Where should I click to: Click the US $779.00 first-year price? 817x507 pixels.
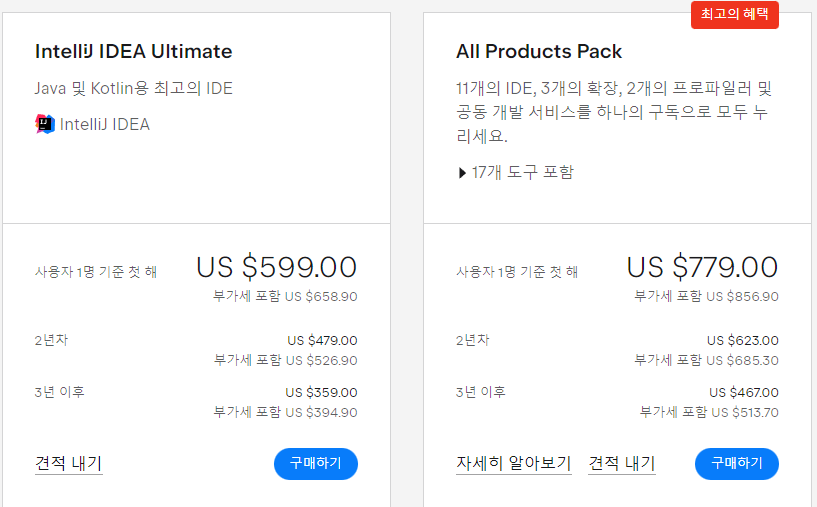(x=702, y=267)
